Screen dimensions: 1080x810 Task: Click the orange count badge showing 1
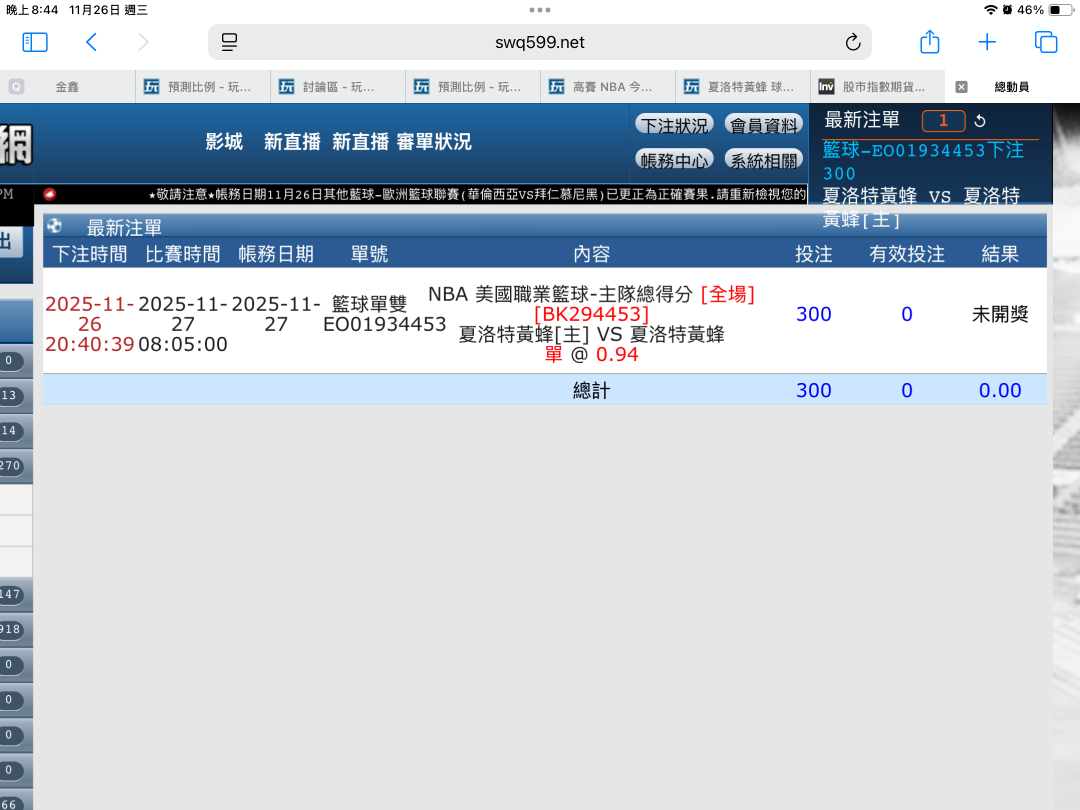[x=944, y=121]
